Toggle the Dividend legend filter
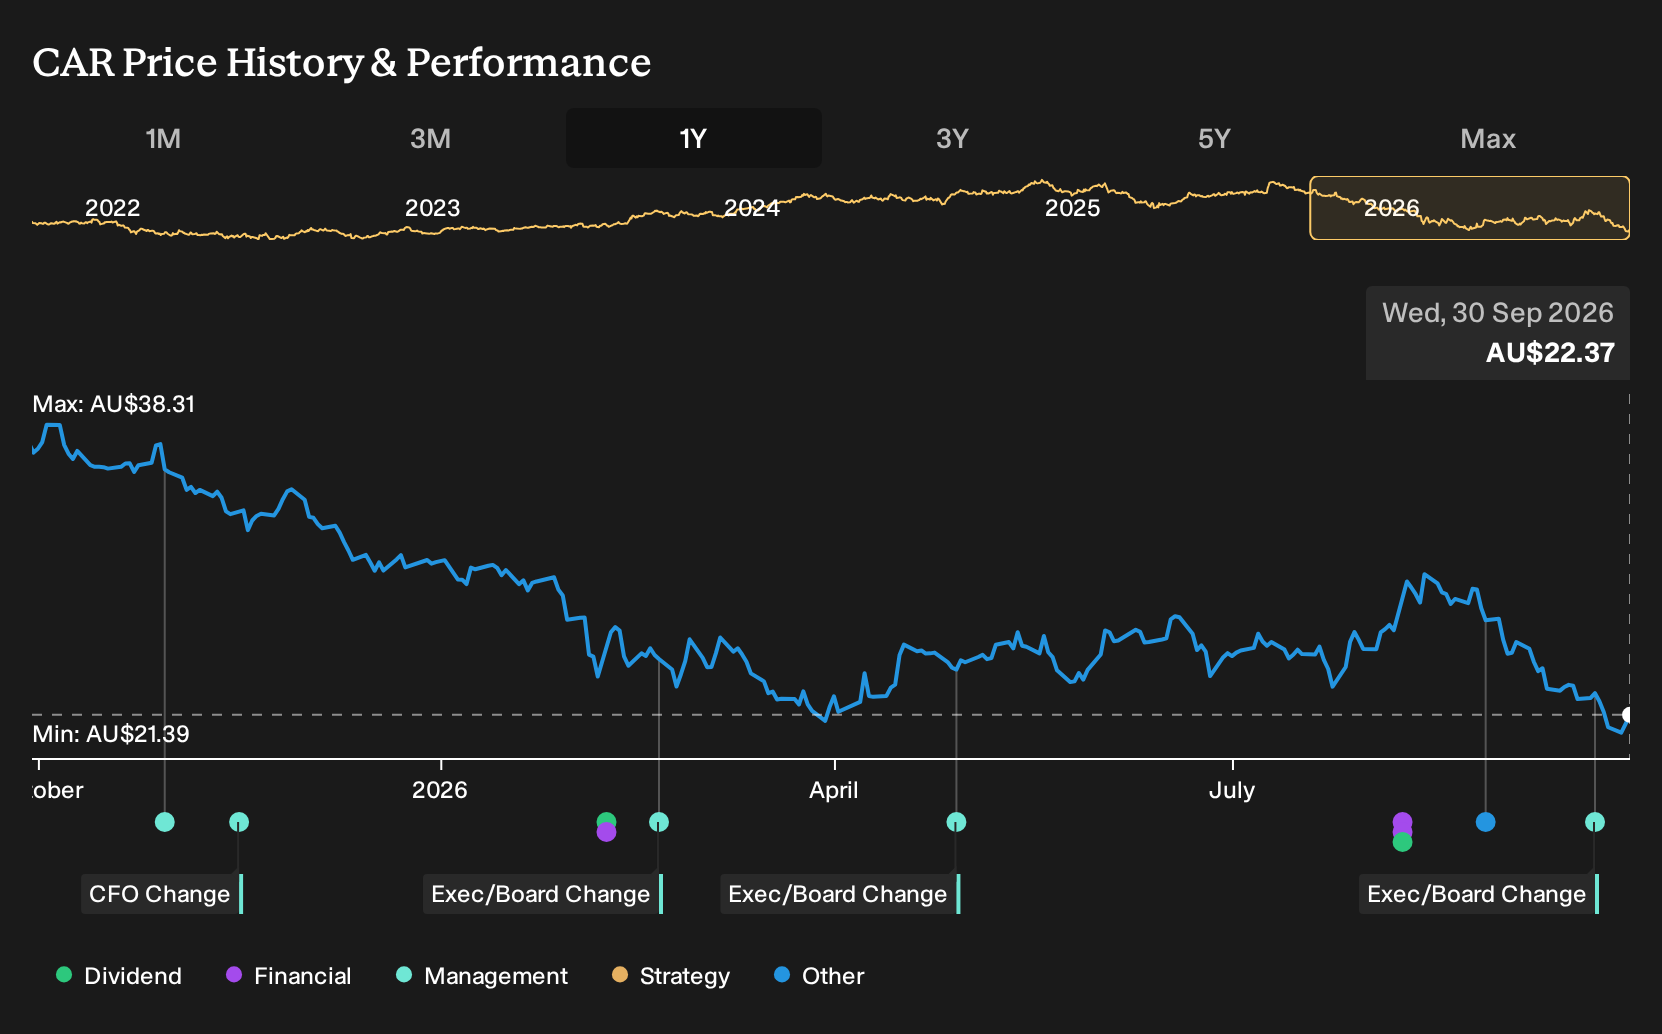The image size is (1662, 1034). coord(119,976)
